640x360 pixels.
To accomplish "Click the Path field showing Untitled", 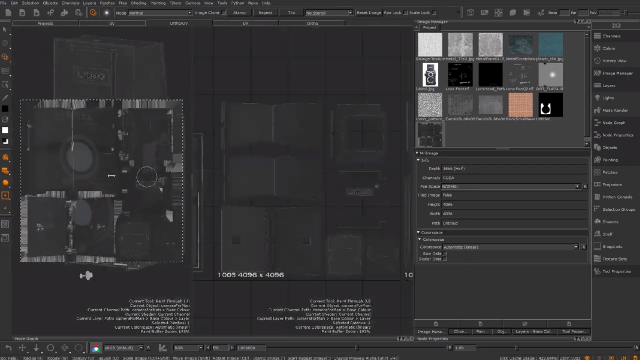I will pos(515,223).
